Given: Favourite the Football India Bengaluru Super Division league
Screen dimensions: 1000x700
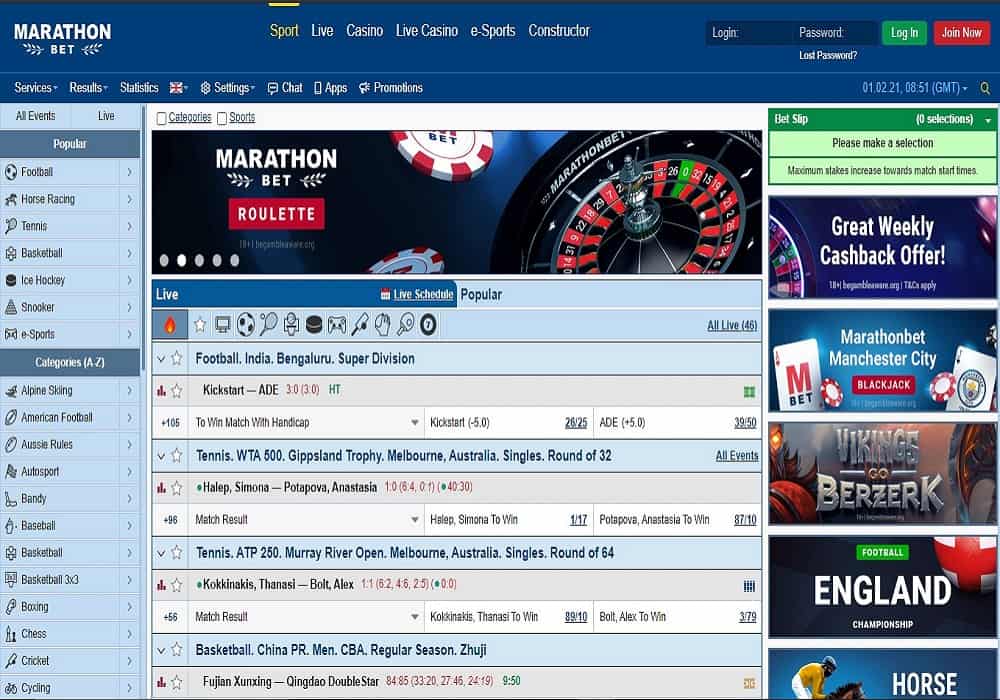Looking at the screenshot, I should (177, 359).
